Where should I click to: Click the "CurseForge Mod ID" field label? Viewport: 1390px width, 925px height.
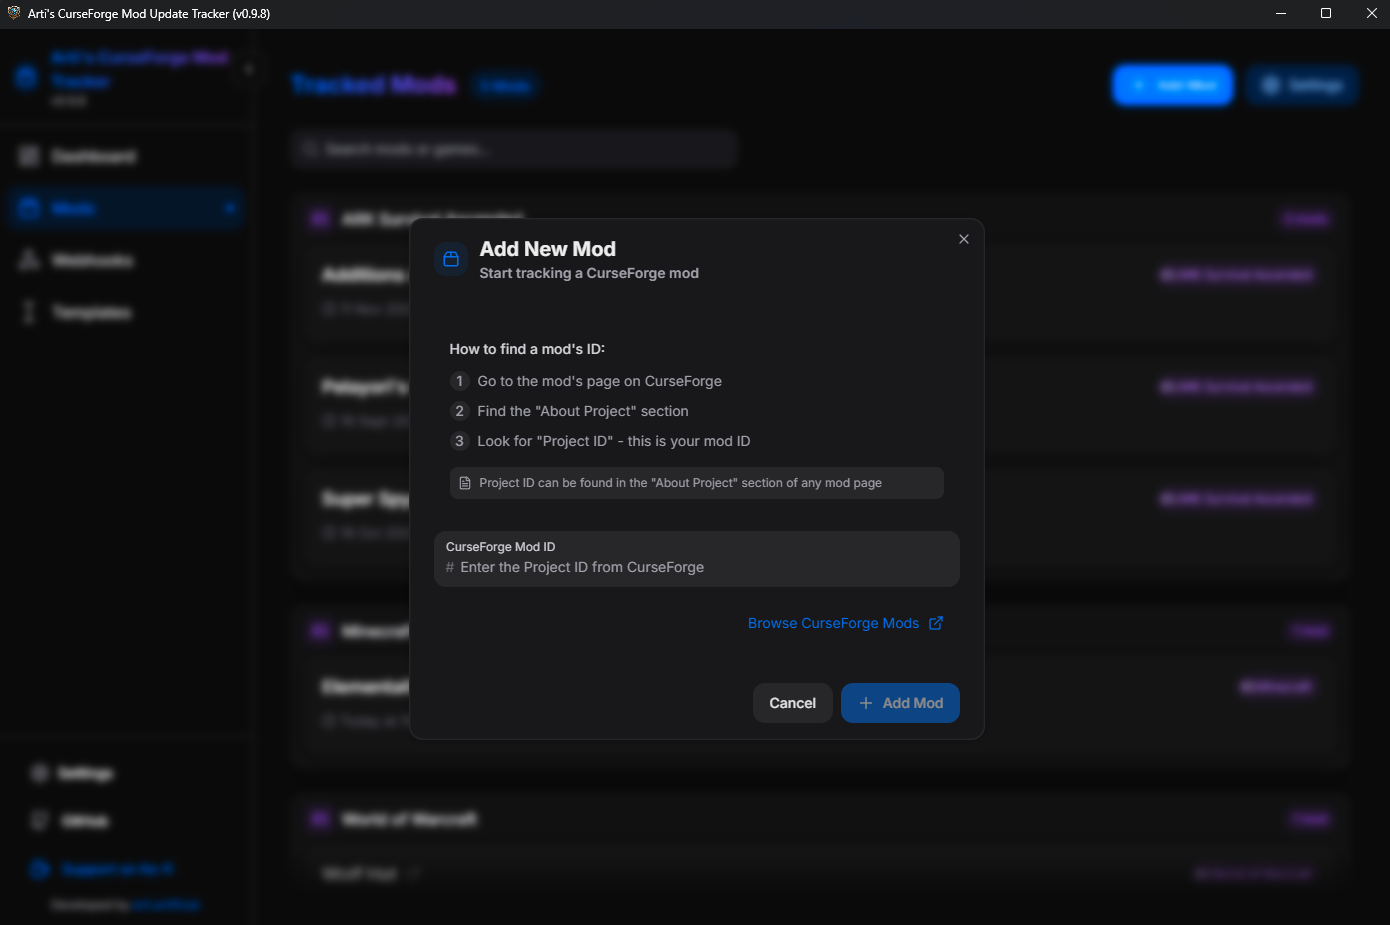coord(500,547)
